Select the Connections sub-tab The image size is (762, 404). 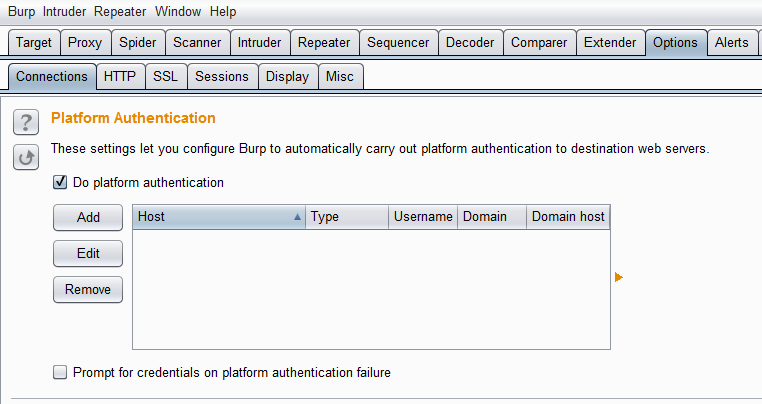click(x=52, y=77)
